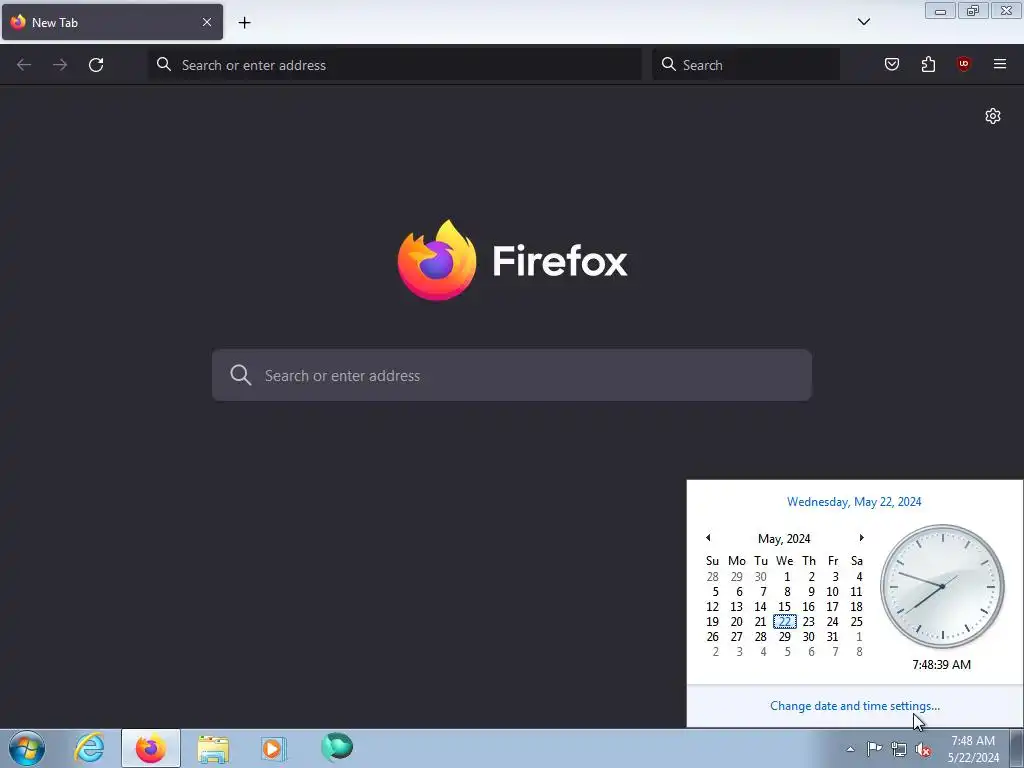Go to previous month in calendar

pos(708,538)
